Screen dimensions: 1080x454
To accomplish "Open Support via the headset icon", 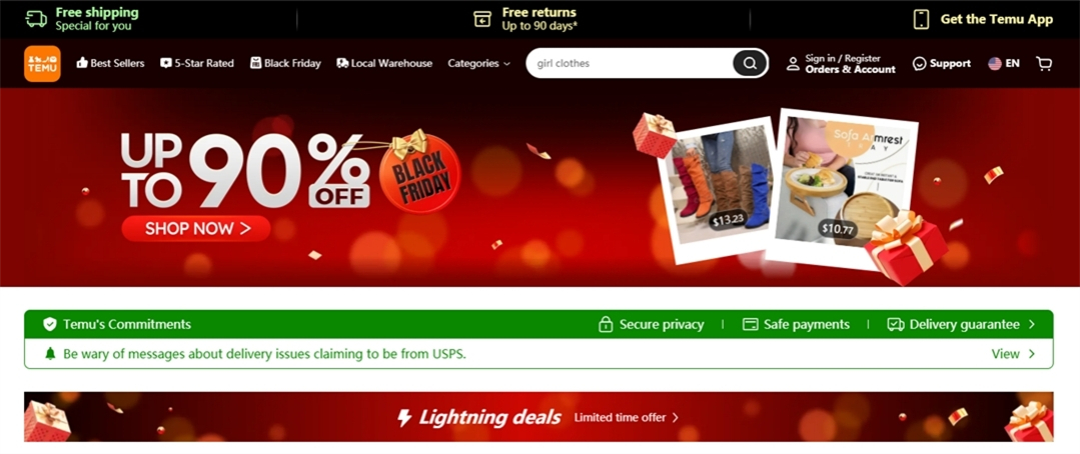I will [919, 63].
